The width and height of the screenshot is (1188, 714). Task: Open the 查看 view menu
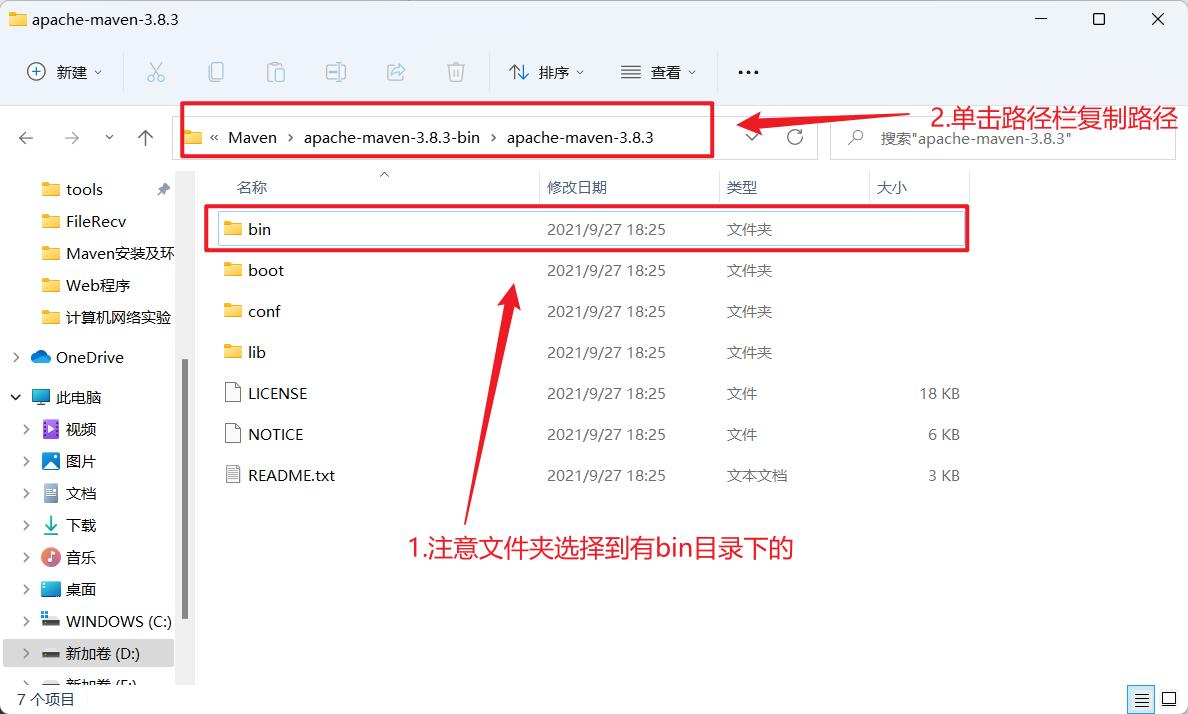(x=658, y=72)
